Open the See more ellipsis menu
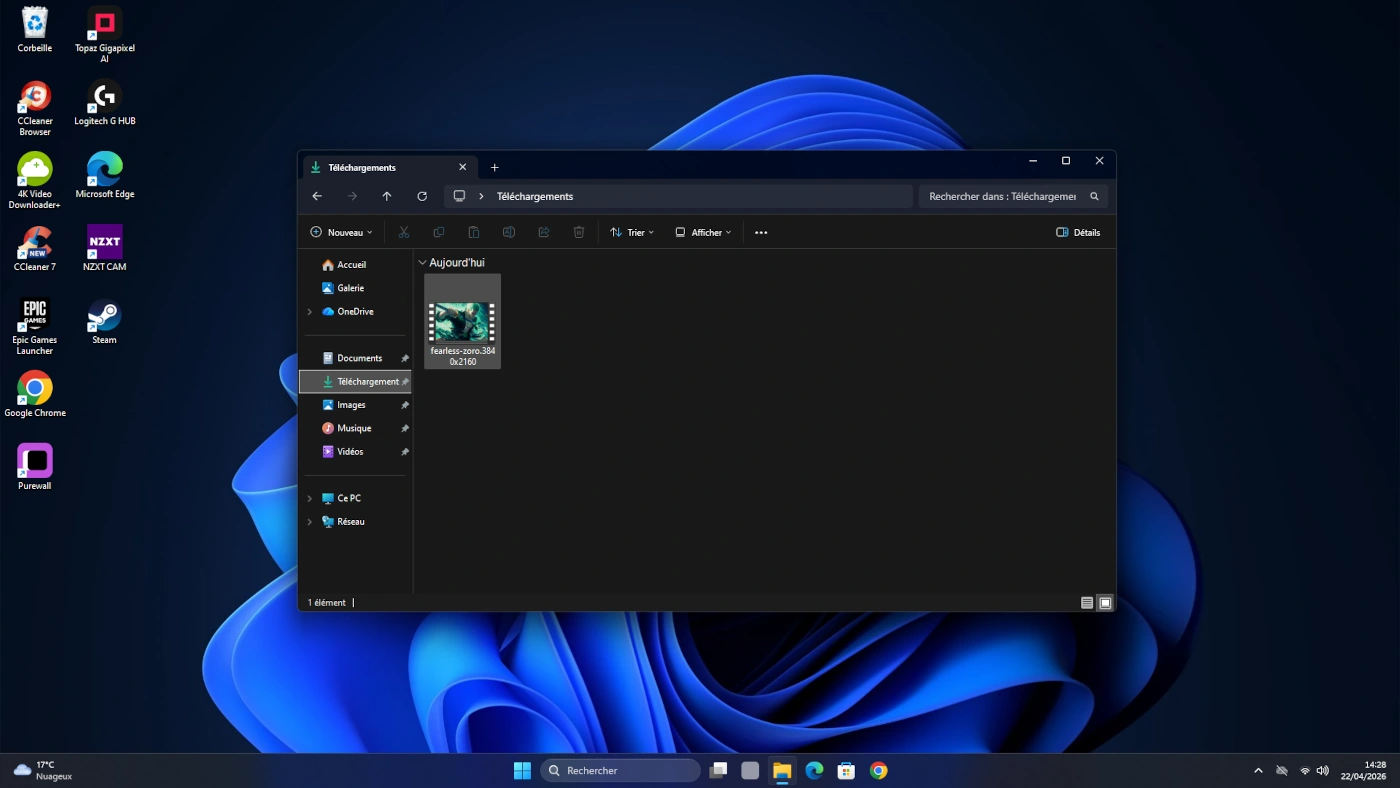 pyautogui.click(x=761, y=233)
